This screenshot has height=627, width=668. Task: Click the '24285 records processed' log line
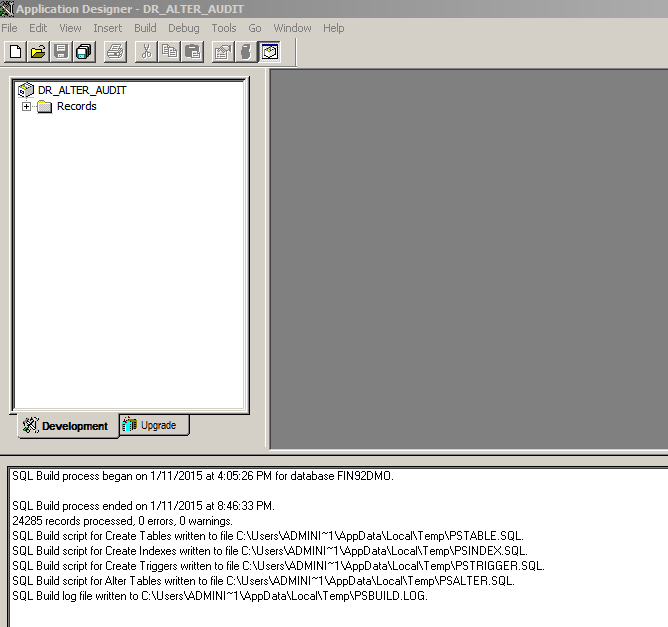tap(122, 521)
